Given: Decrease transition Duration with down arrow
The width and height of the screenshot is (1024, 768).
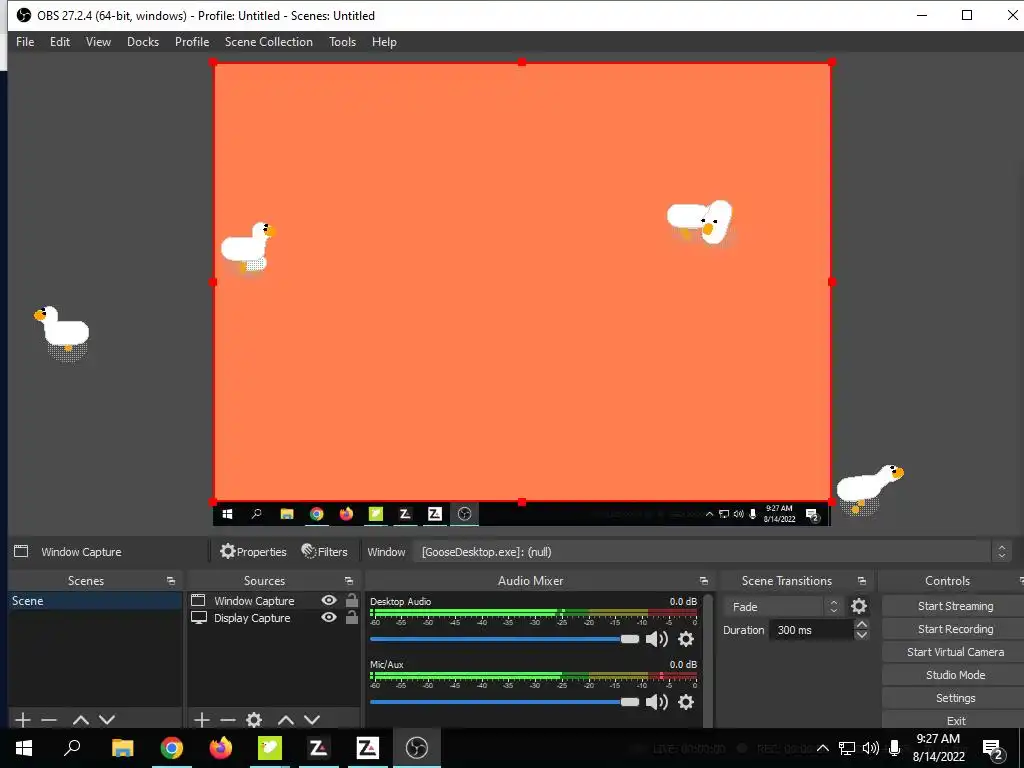Looking at the screenshot, I should [861, 635].
